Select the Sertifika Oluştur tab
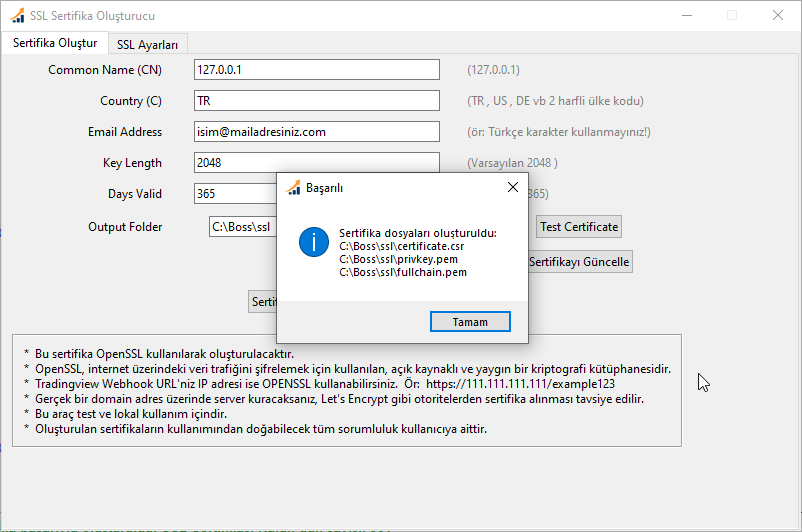 (x=55, y=43)
